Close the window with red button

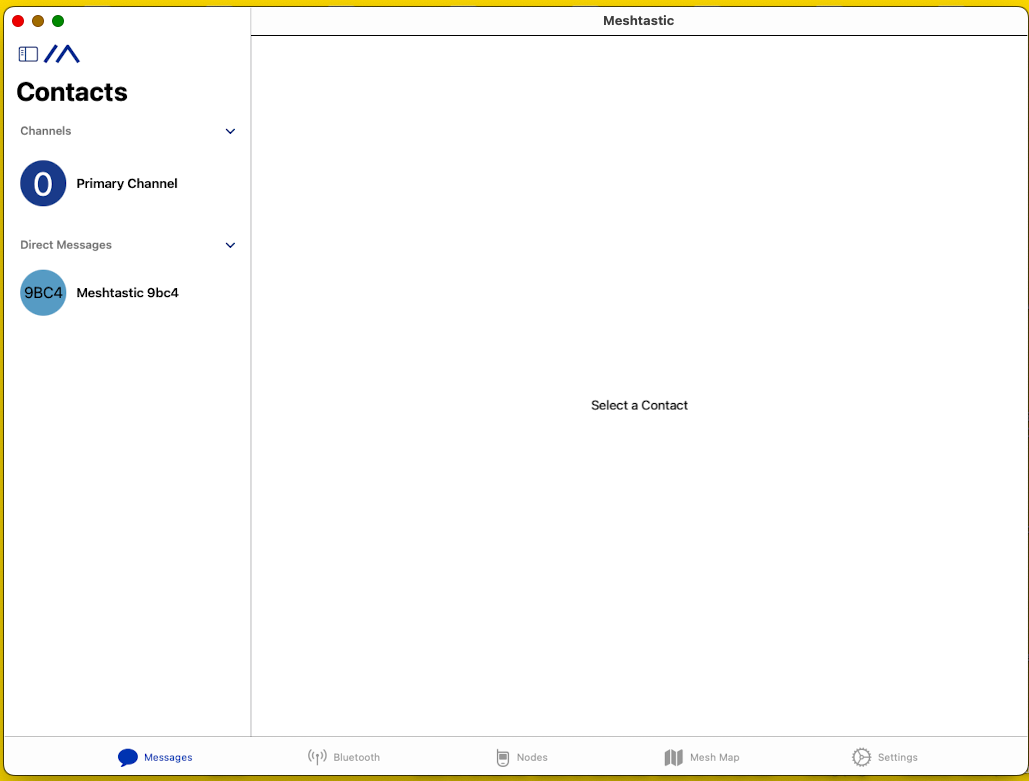click(18, 21)
